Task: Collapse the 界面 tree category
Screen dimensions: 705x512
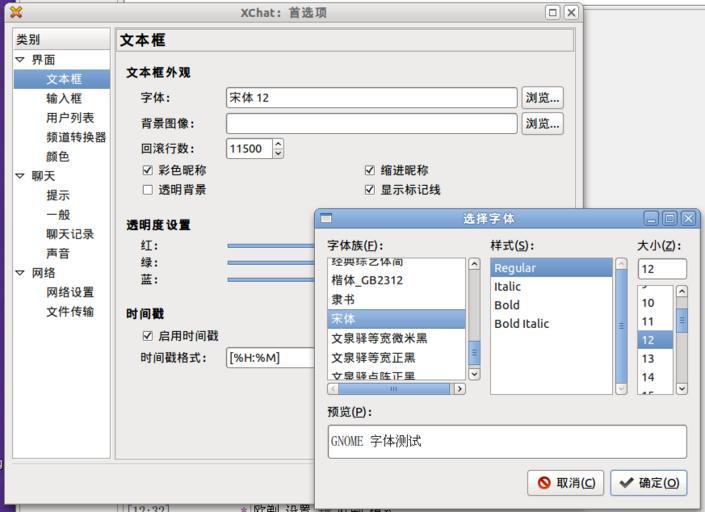Action: tap(20, 60)
